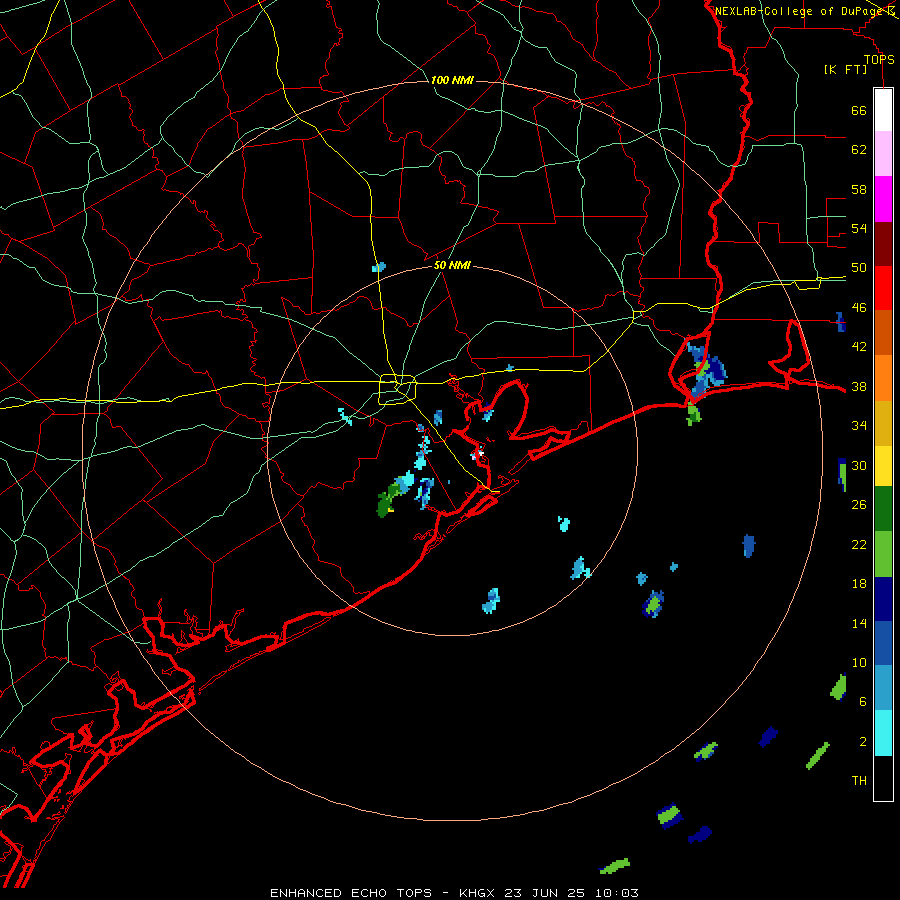Click the 'NEXLAB-College of DuPage' header text

click(x=800, y=11)
